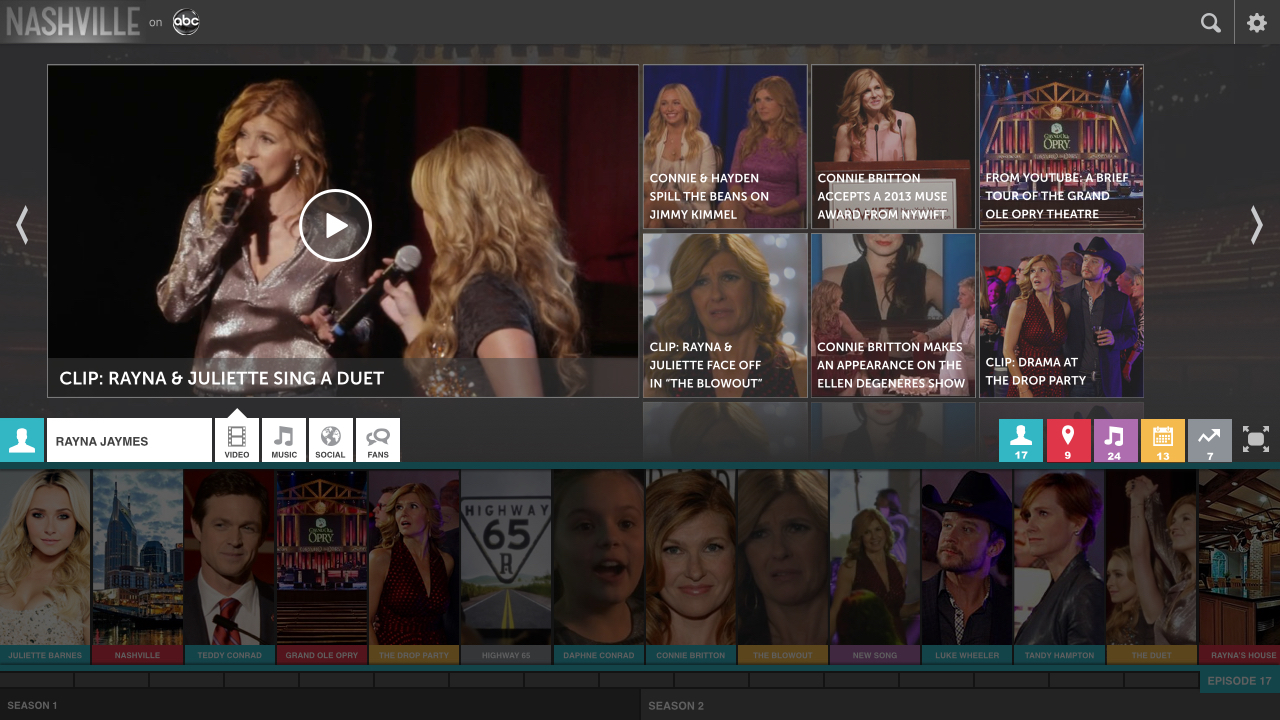Open the search magnifier icon
This screenshot has height=720, width=1280.
pyautogui.click(x=1210, y=22)
